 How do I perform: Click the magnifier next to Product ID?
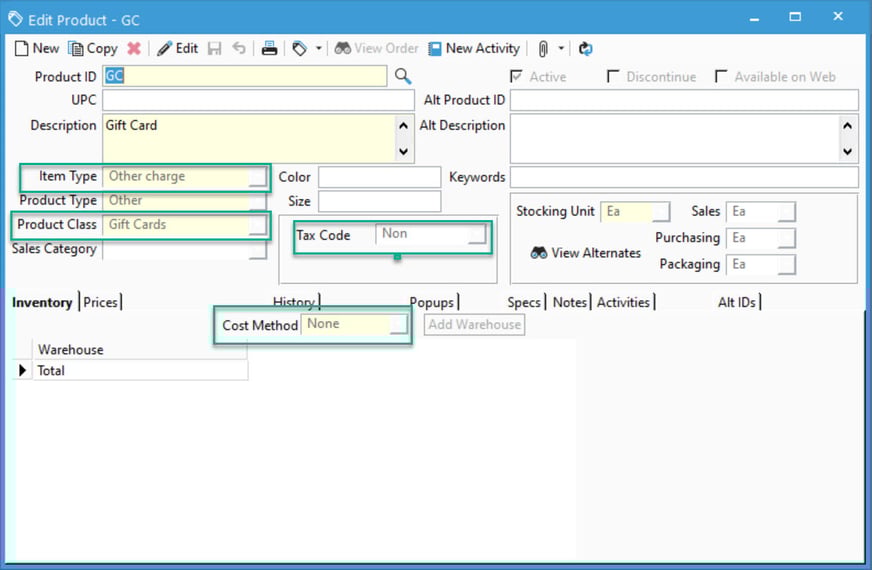click(402, 76)
